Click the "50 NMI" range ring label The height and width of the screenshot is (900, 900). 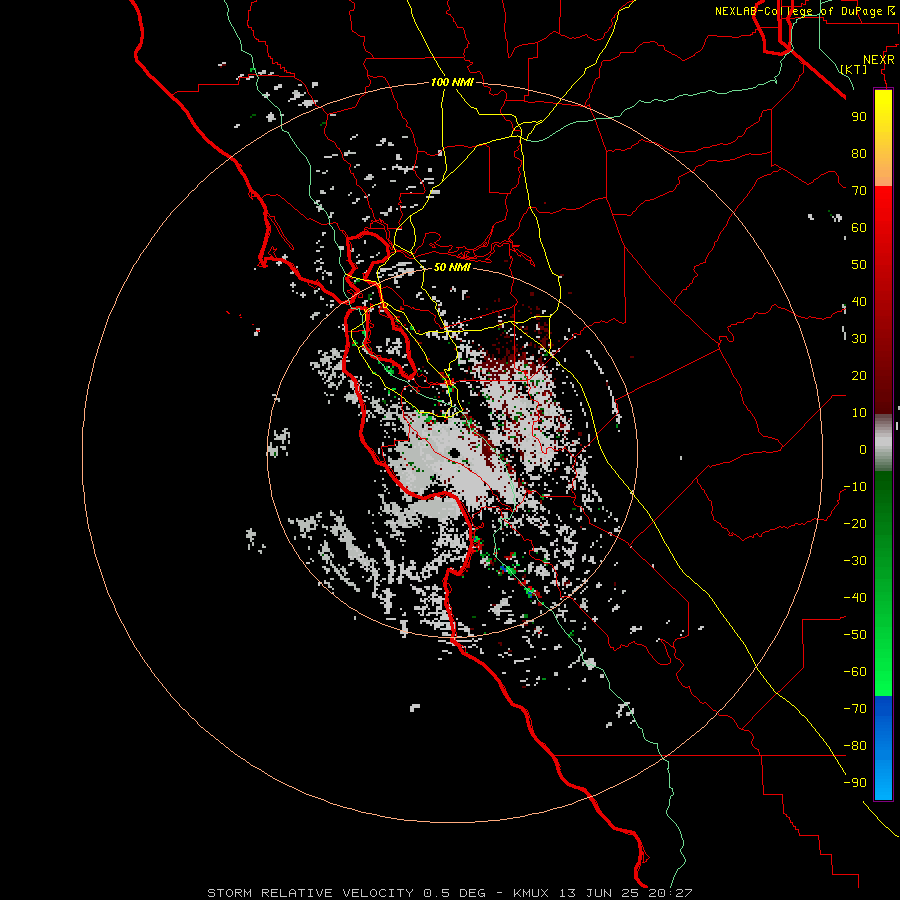click(x=452, y=267)
